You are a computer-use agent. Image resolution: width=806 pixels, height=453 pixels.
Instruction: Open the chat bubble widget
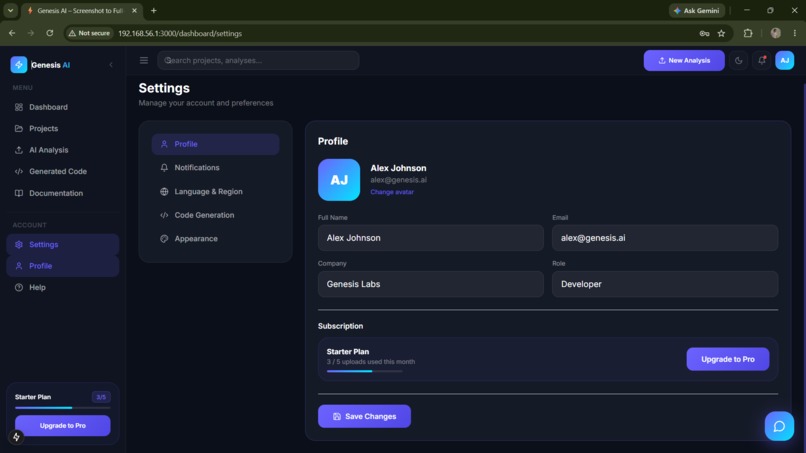point(779,426)
